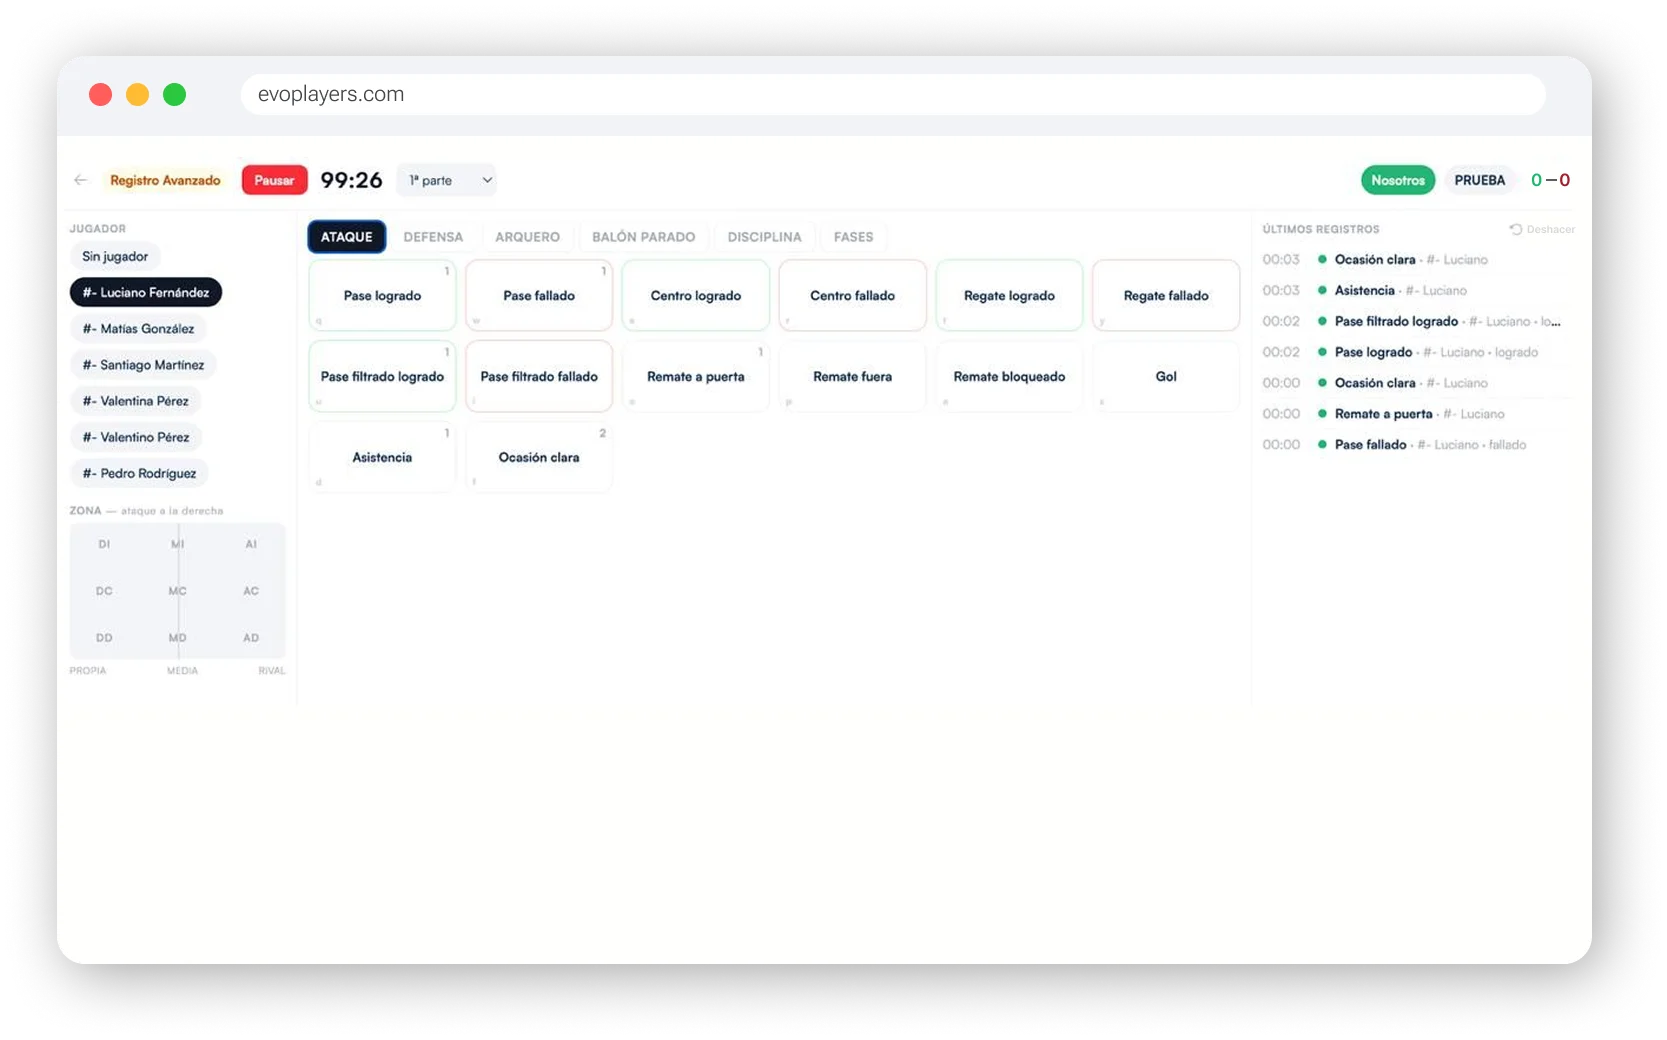Choose player Matías González
This screenshot has height=1040, width=1667.
coord(138,328)
